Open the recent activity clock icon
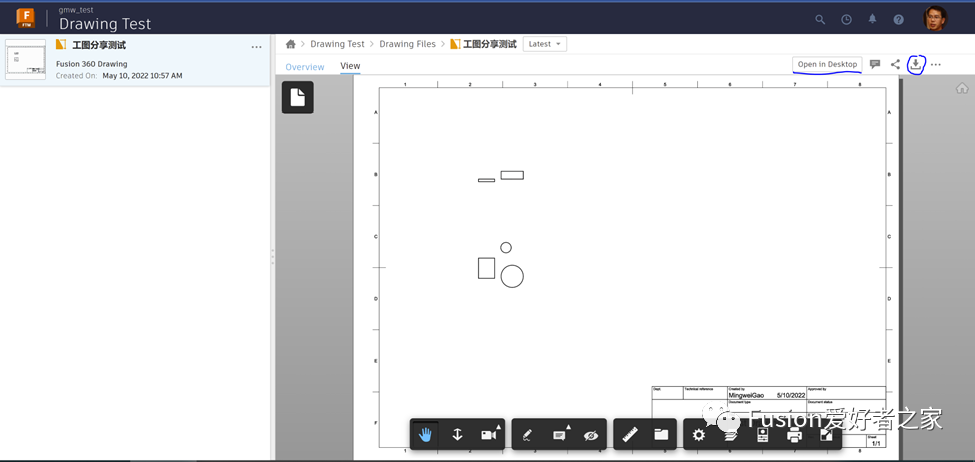This screenshot has height=462, width=975. click(x=846, y=19)
